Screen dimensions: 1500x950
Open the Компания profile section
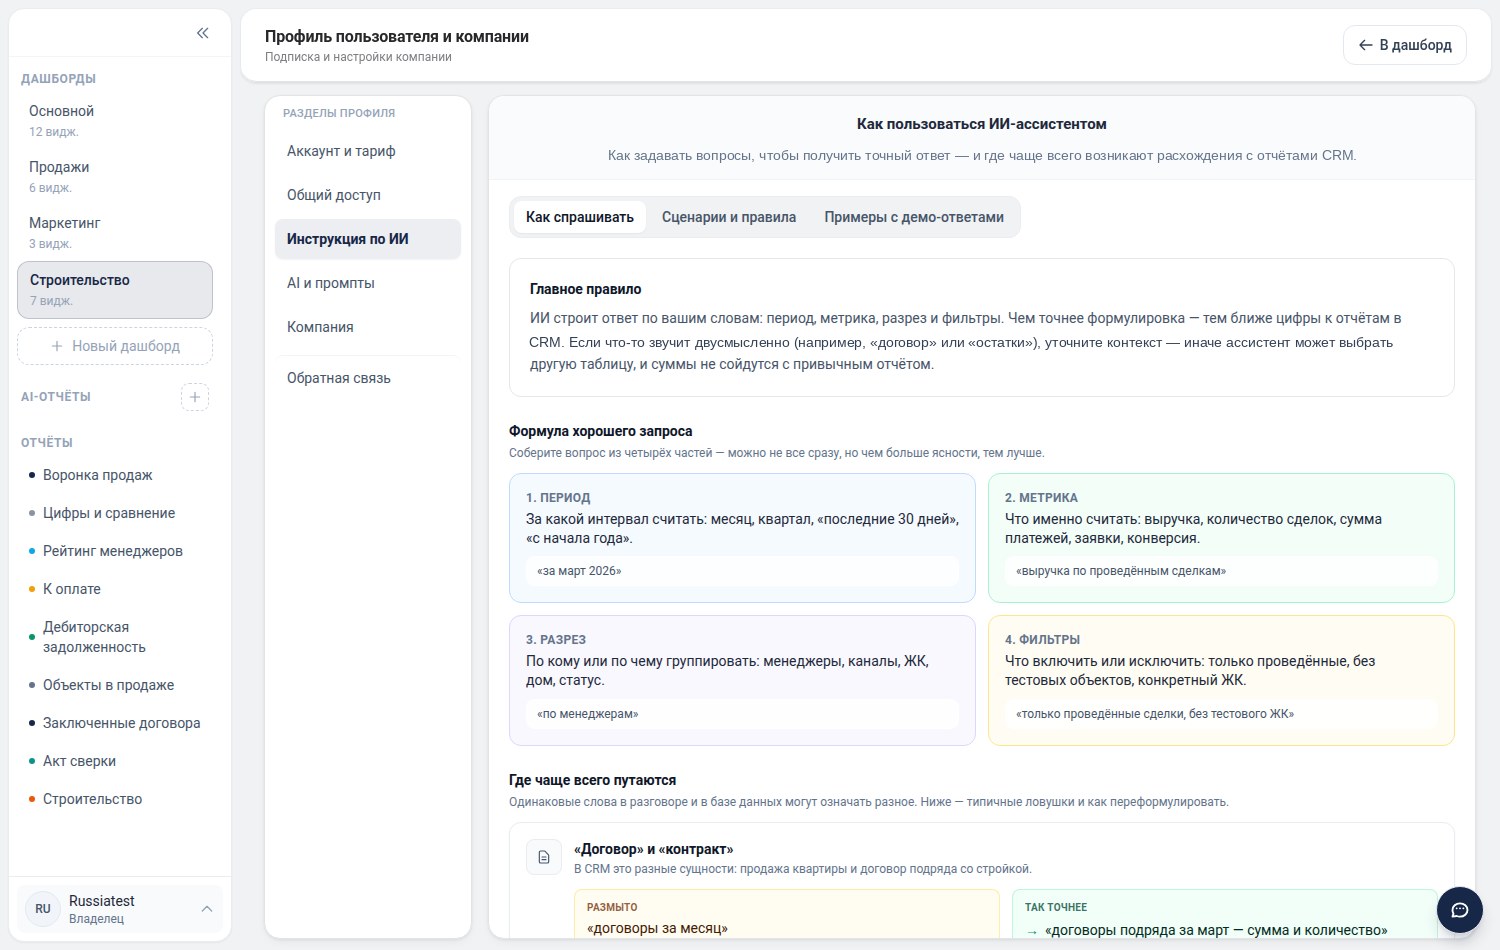coord(368,327)
